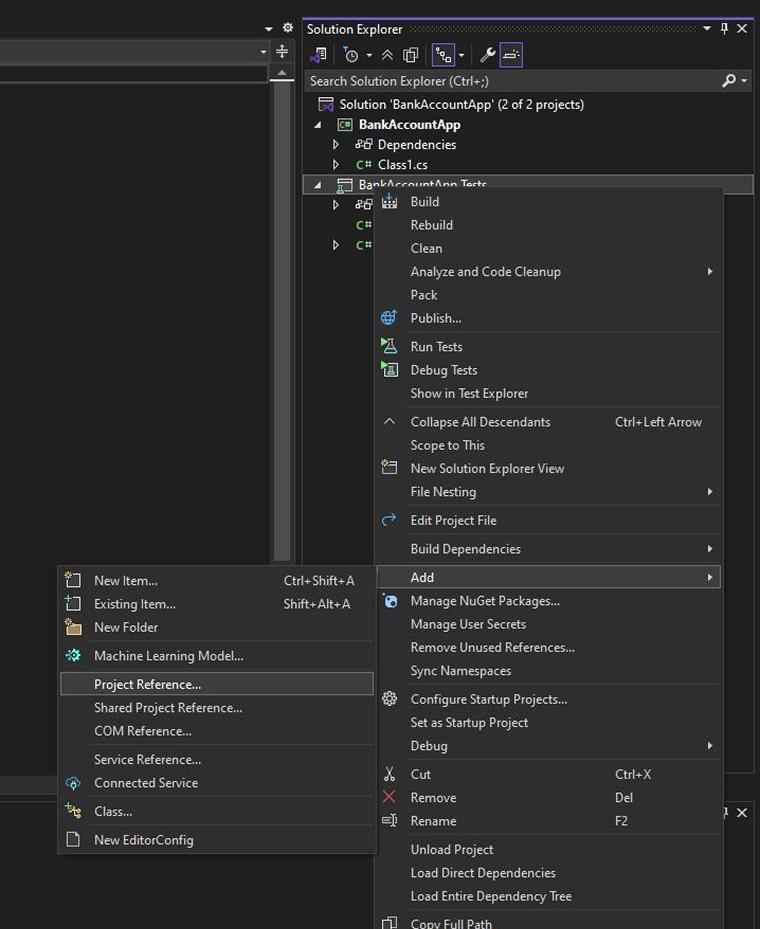Open the dropdown next to Track Active Item
The image size is (760, 929).
pyautogui.click(x=461, y=55)
